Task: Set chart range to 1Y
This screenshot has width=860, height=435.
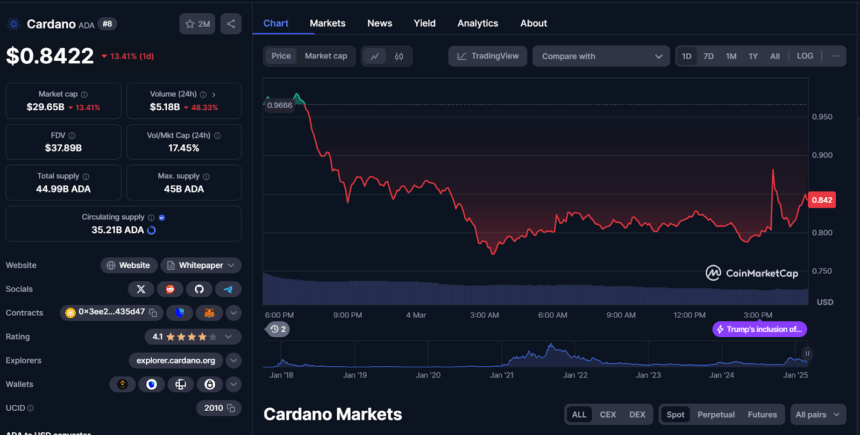Action: (753, 56)
